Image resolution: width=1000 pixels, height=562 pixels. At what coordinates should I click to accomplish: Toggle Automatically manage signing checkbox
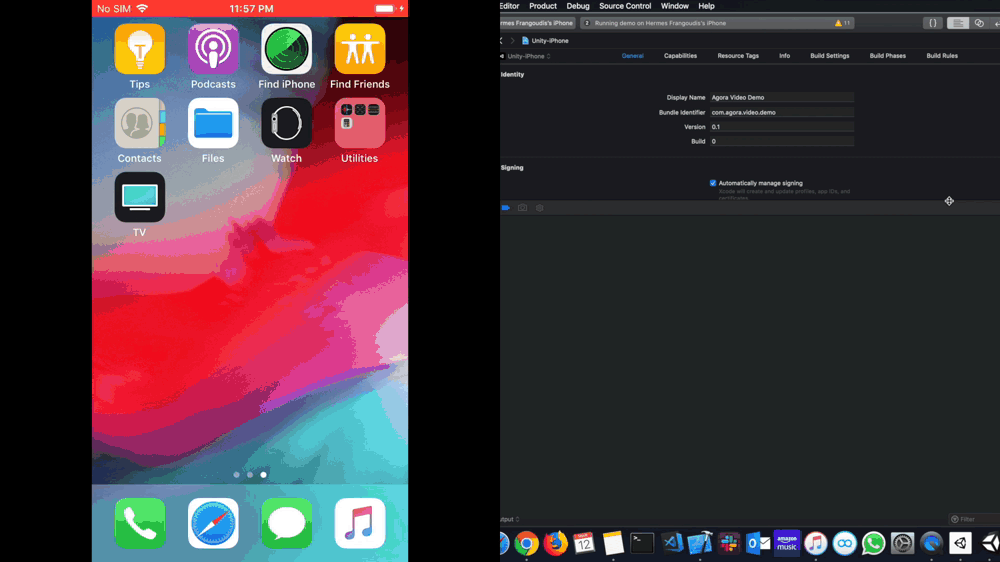(713, 183)
